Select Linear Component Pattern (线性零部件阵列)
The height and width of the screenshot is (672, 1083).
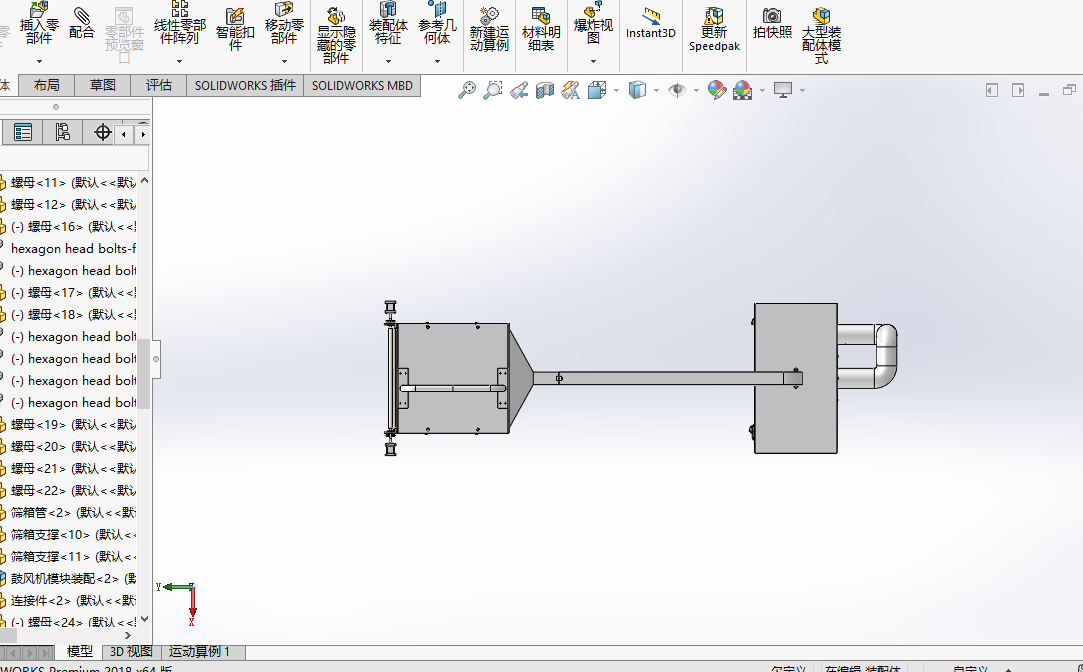180,24
